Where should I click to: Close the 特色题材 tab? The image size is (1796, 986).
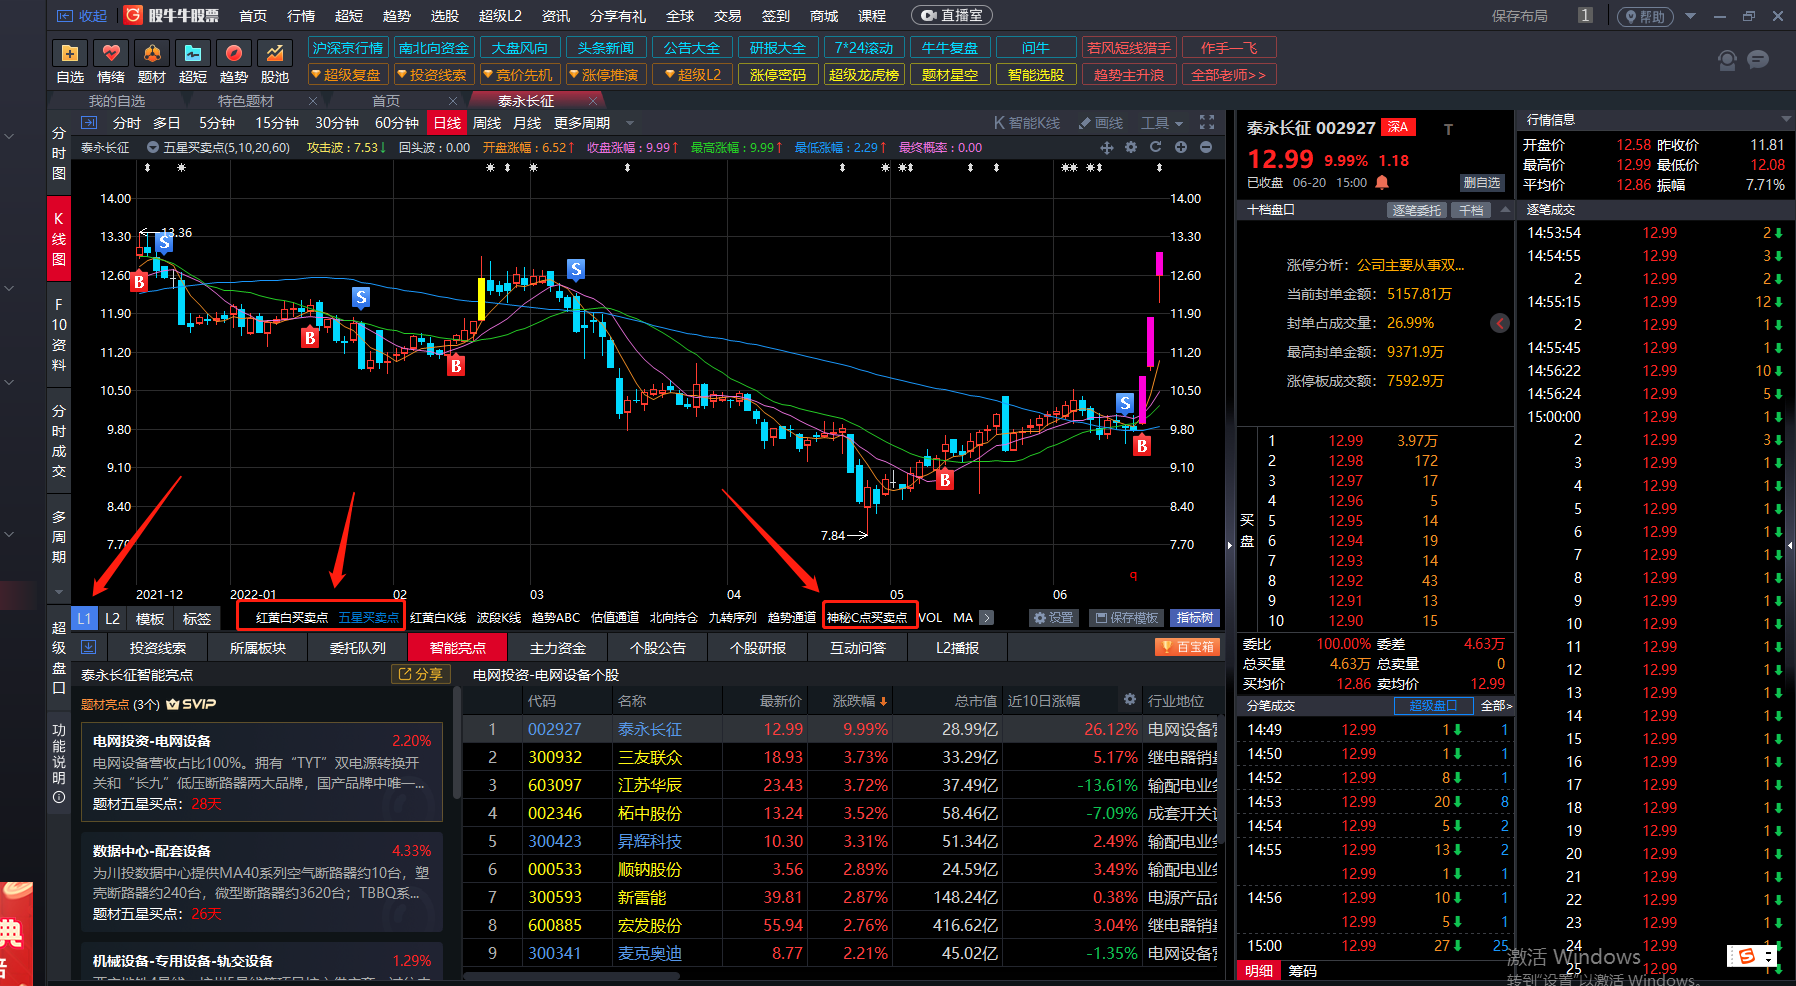point(313,101)
